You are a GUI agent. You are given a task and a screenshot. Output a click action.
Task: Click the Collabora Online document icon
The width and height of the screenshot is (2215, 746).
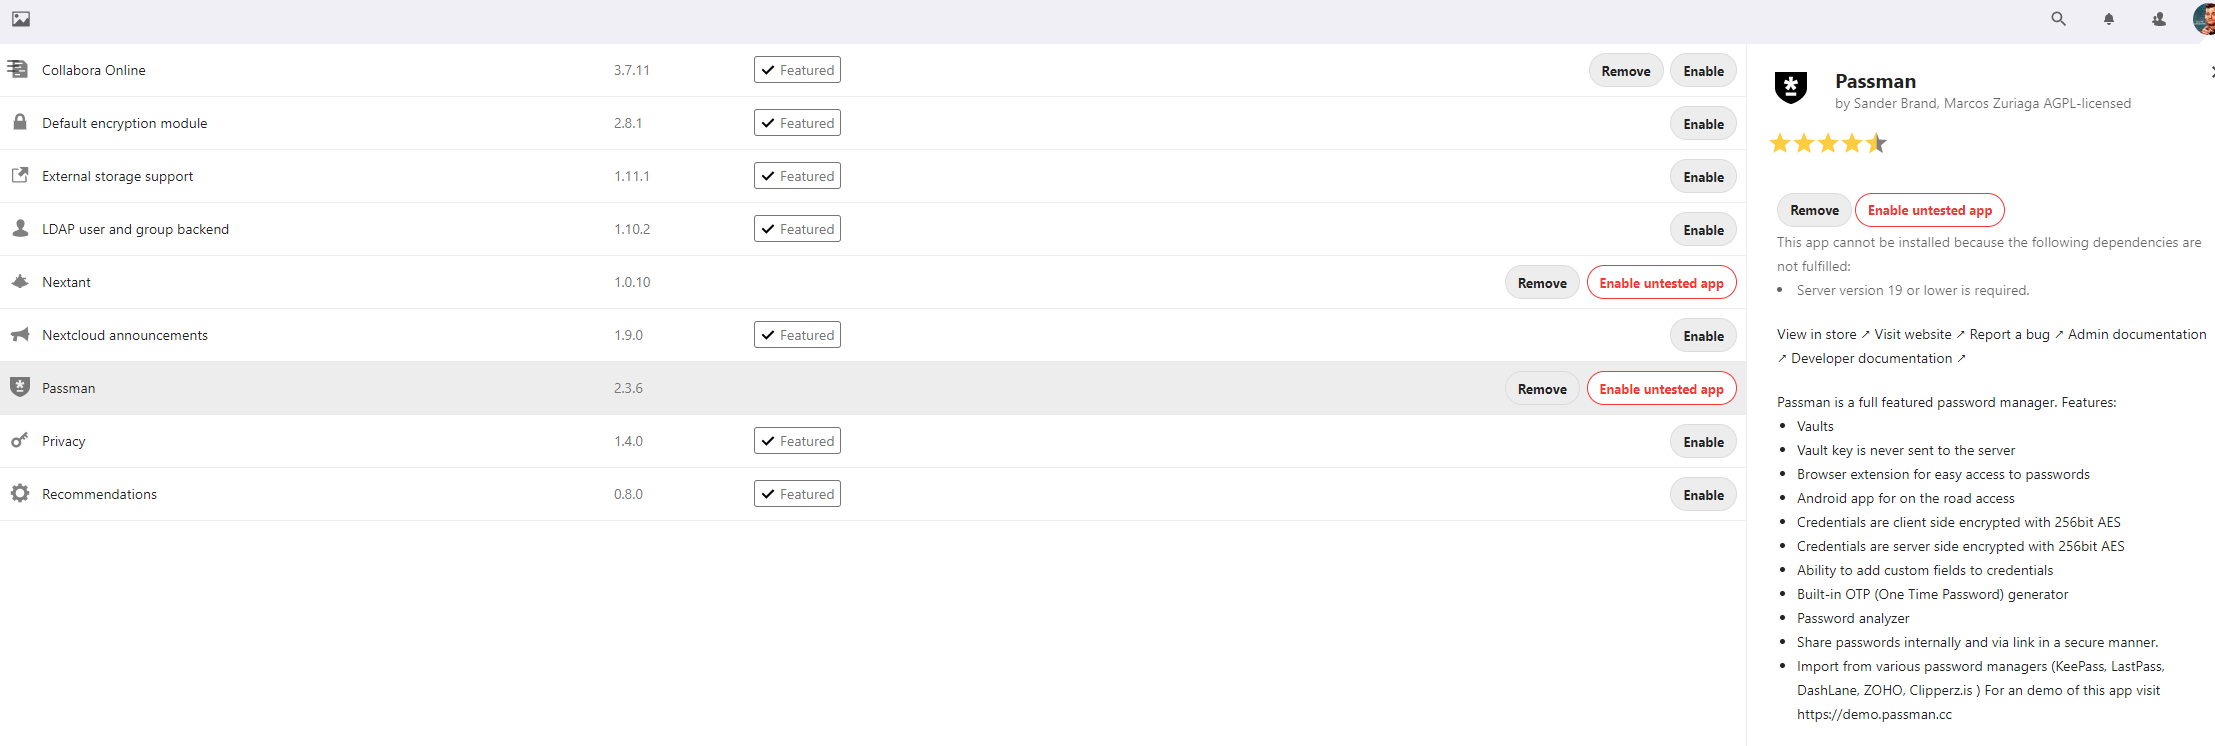coord(19,68)
